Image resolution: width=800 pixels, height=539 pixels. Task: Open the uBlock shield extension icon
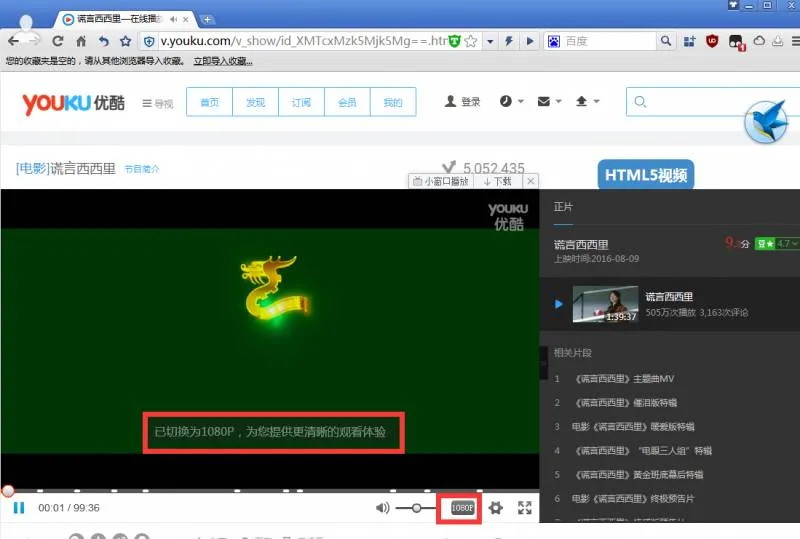point(712,41)
